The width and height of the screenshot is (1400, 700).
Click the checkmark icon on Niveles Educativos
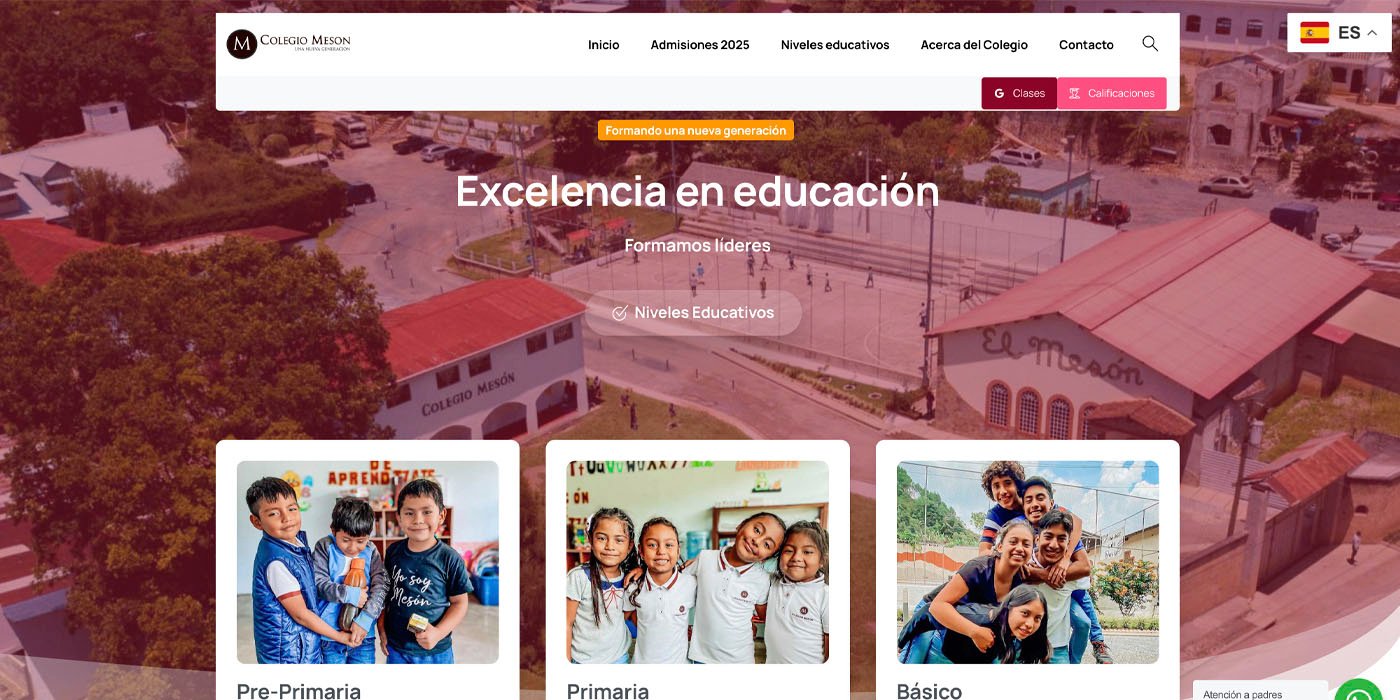[619, 313]
